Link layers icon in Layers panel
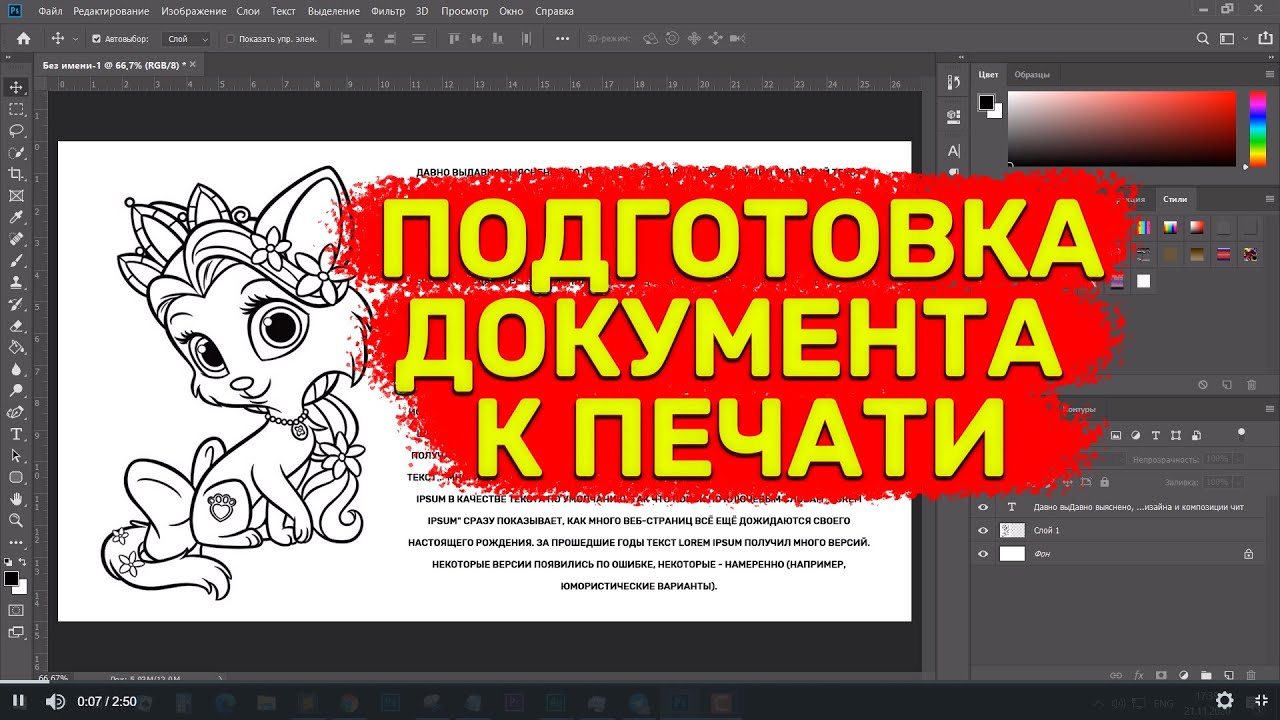The image size is (1280, 720). tap(1115, 675)
